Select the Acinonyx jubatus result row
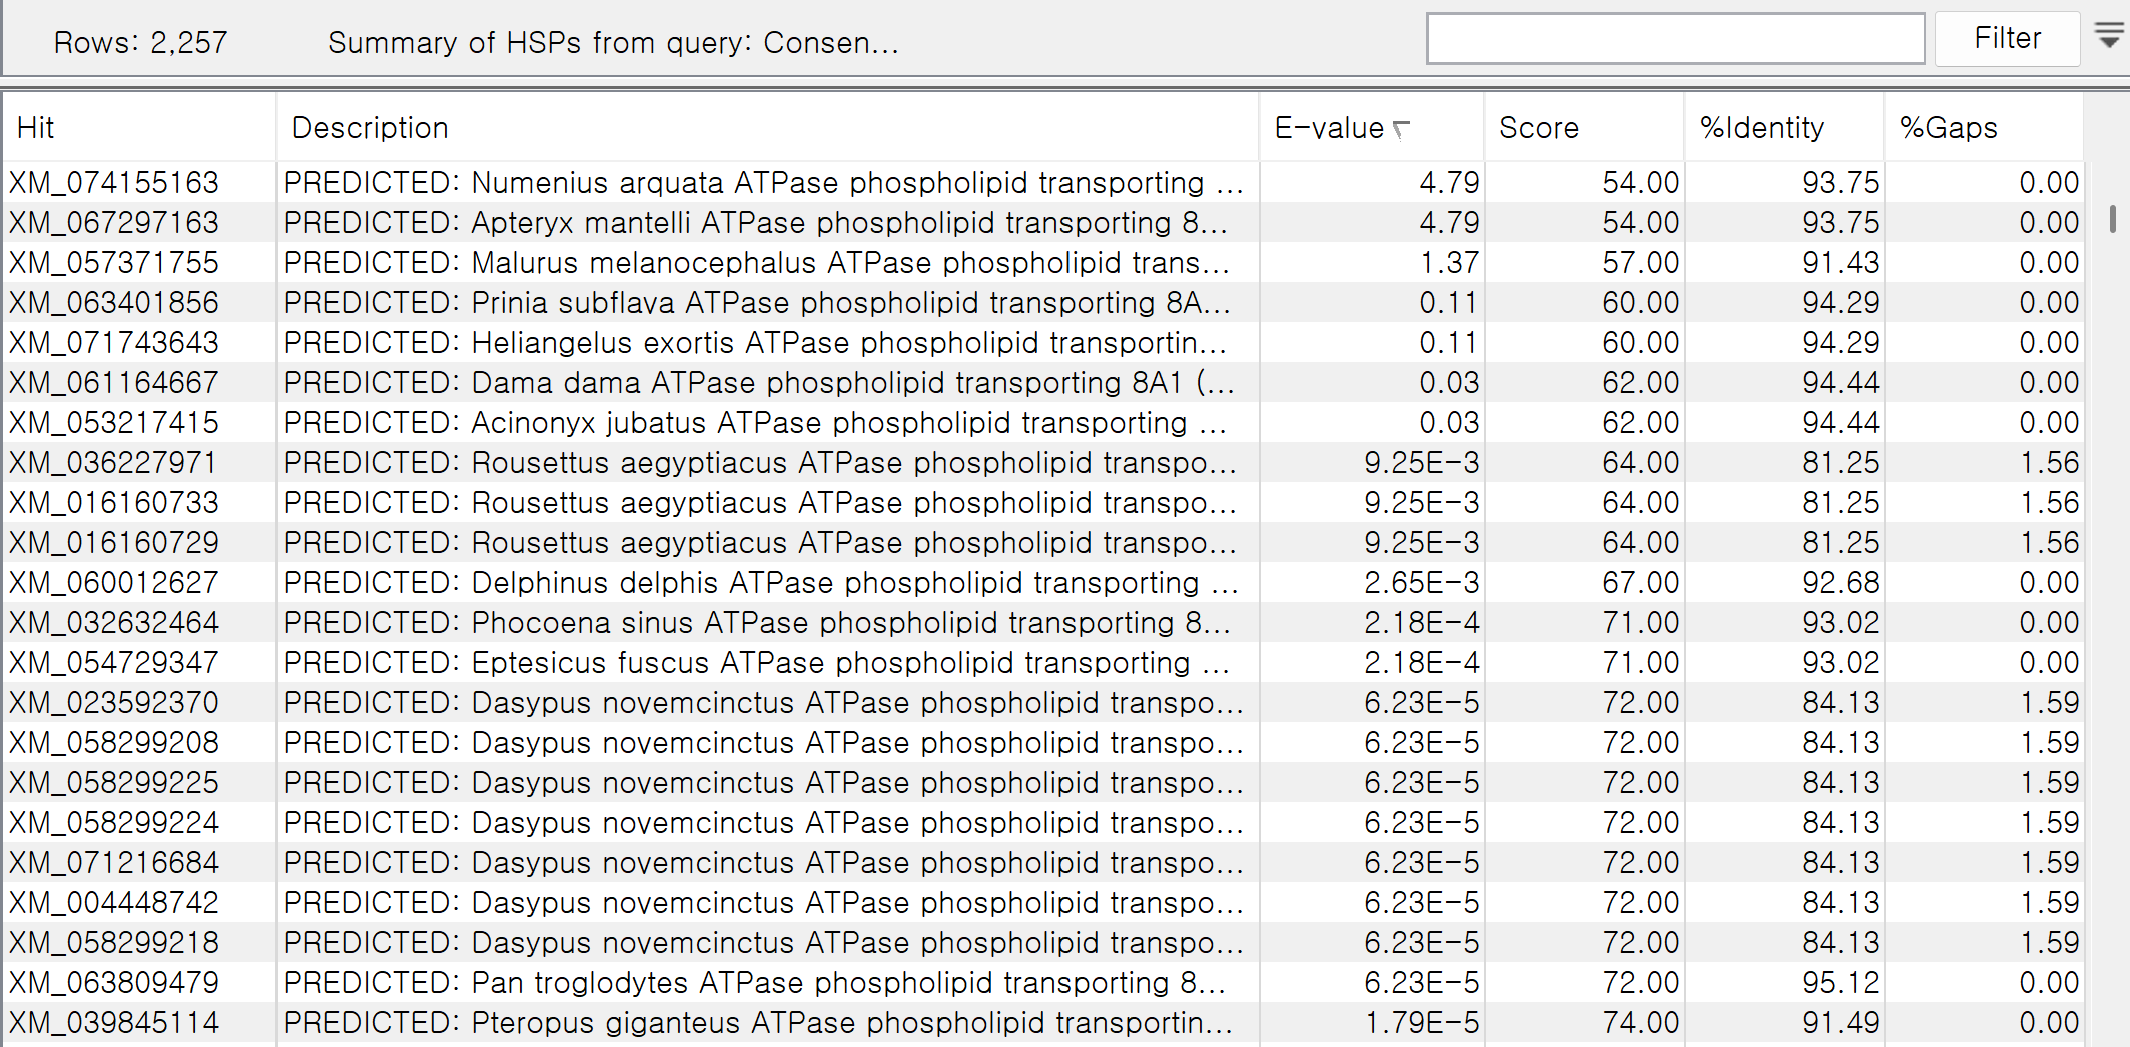The height and width of the screenshot is (1047, 2130). coord(755,423)
